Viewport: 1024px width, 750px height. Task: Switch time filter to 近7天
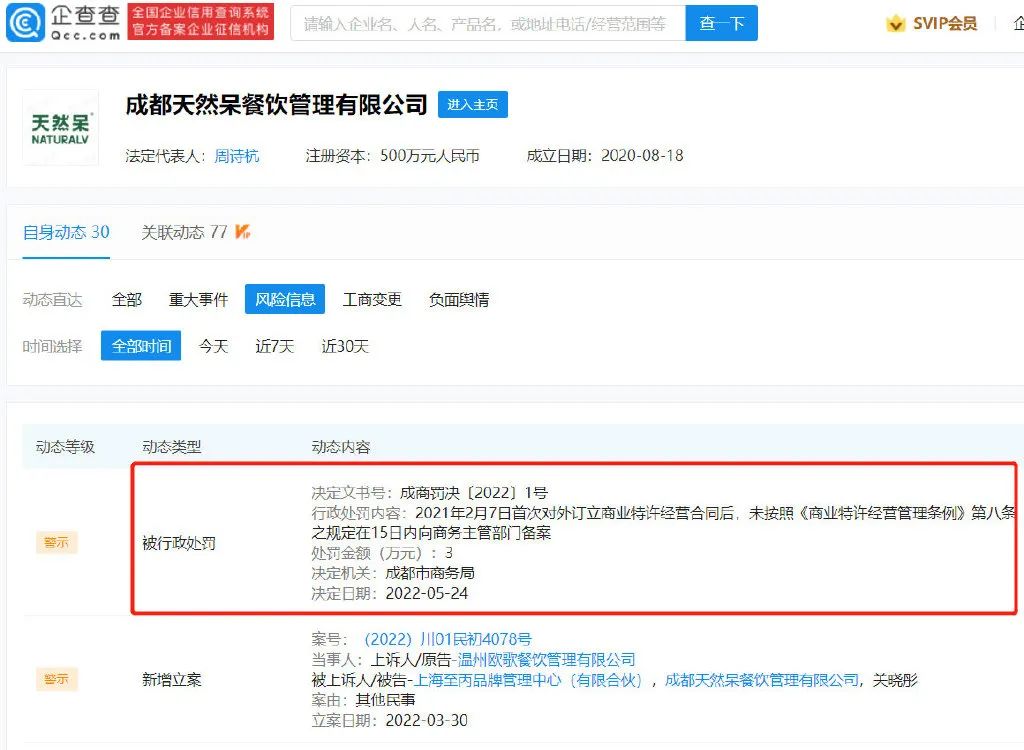point(274,346)
